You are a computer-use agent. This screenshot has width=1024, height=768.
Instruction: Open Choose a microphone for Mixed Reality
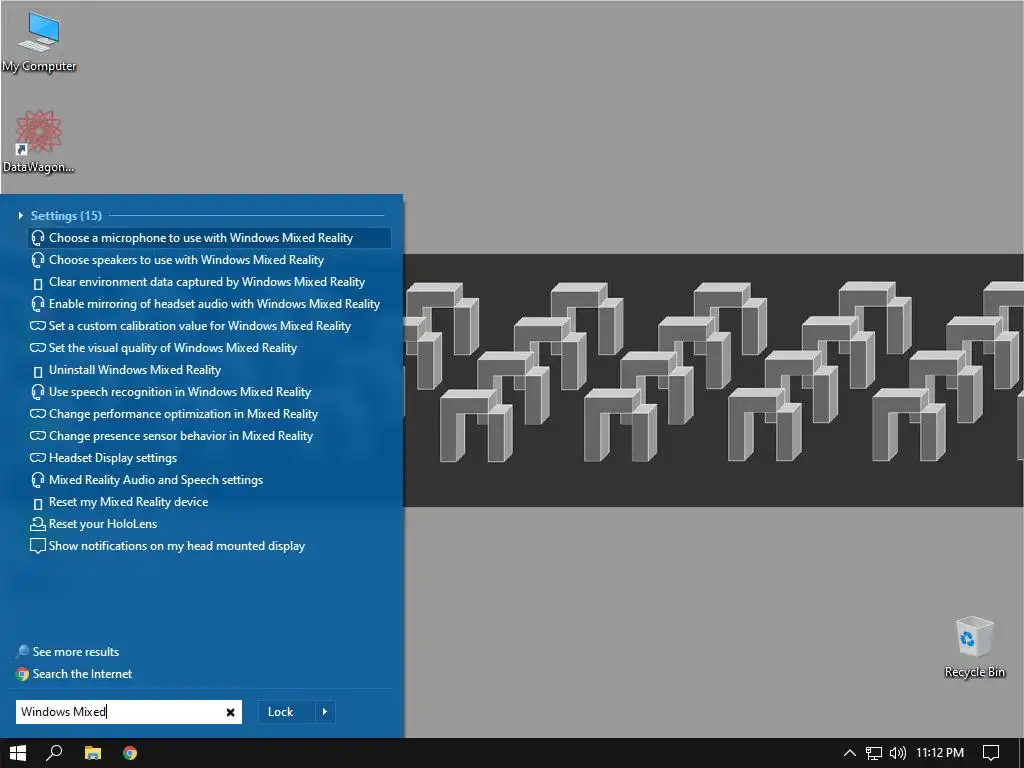point(210,238)
